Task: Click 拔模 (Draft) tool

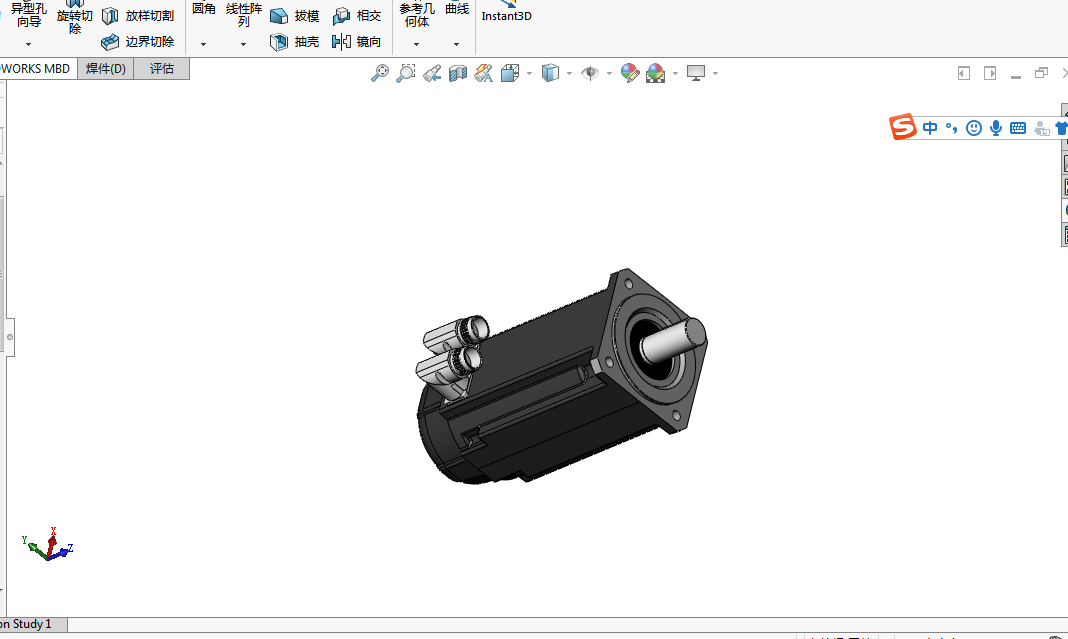Action: coord(294,16)
